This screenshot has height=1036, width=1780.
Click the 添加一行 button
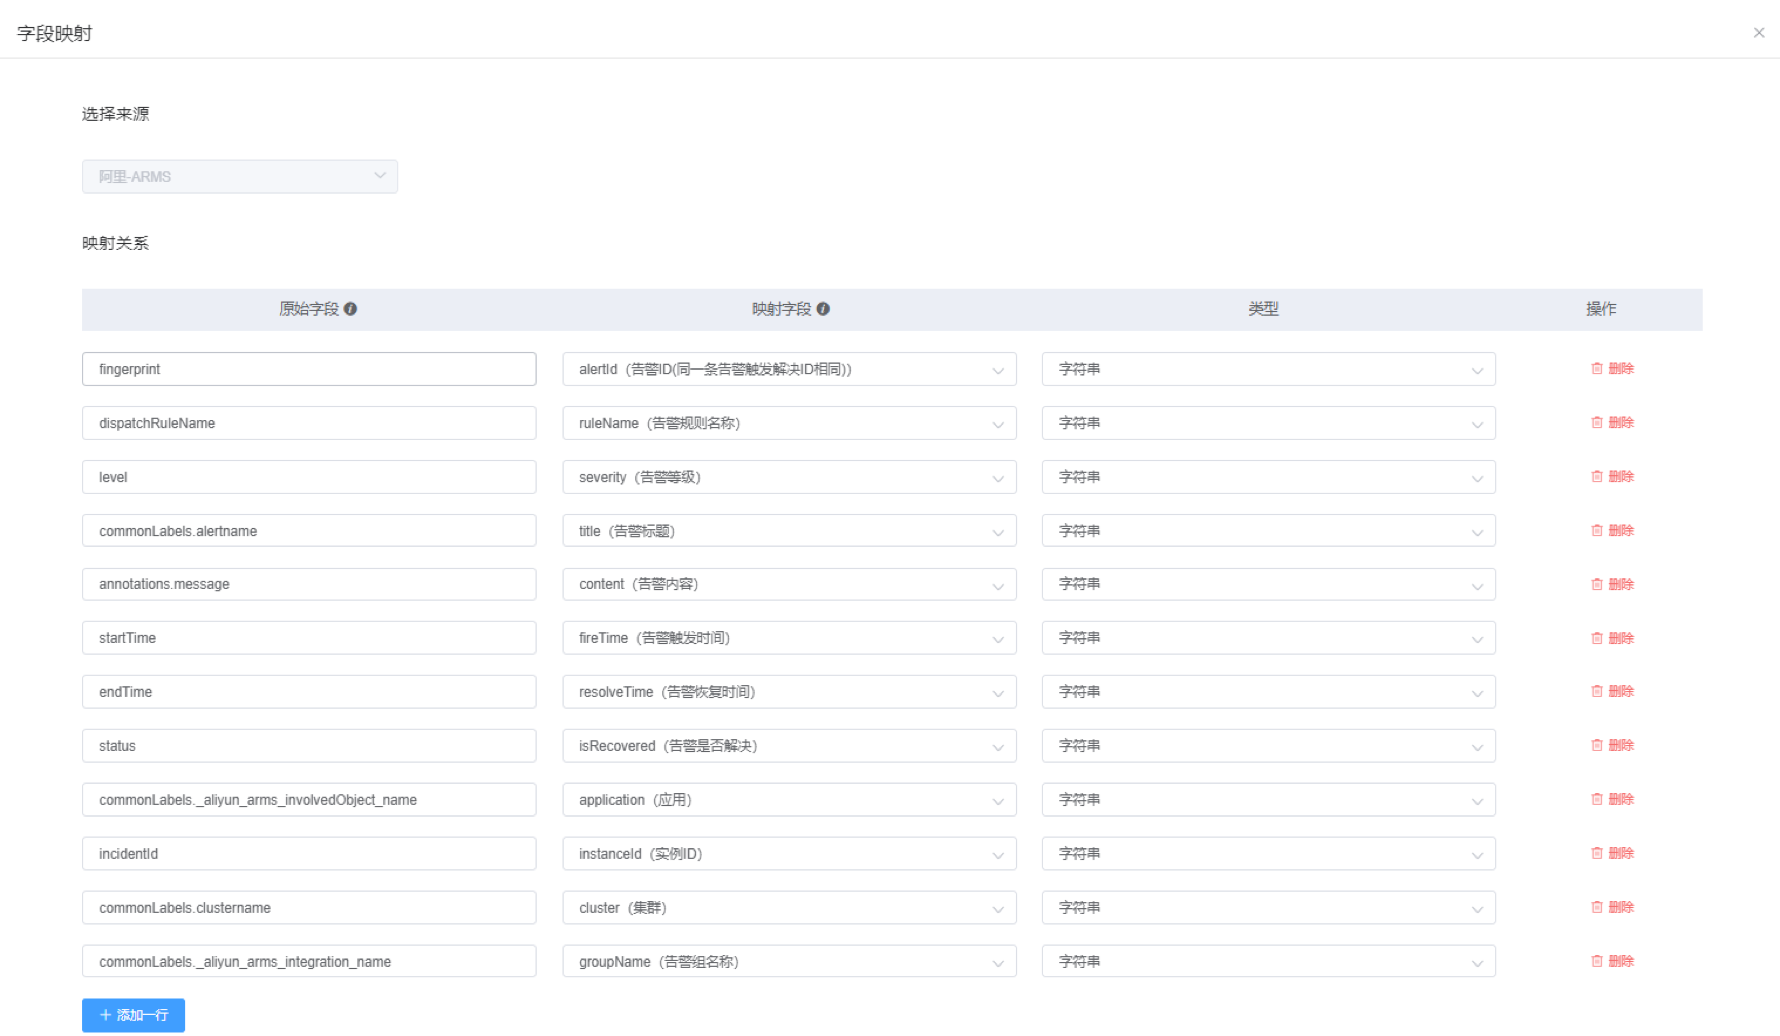point(133,1015)
